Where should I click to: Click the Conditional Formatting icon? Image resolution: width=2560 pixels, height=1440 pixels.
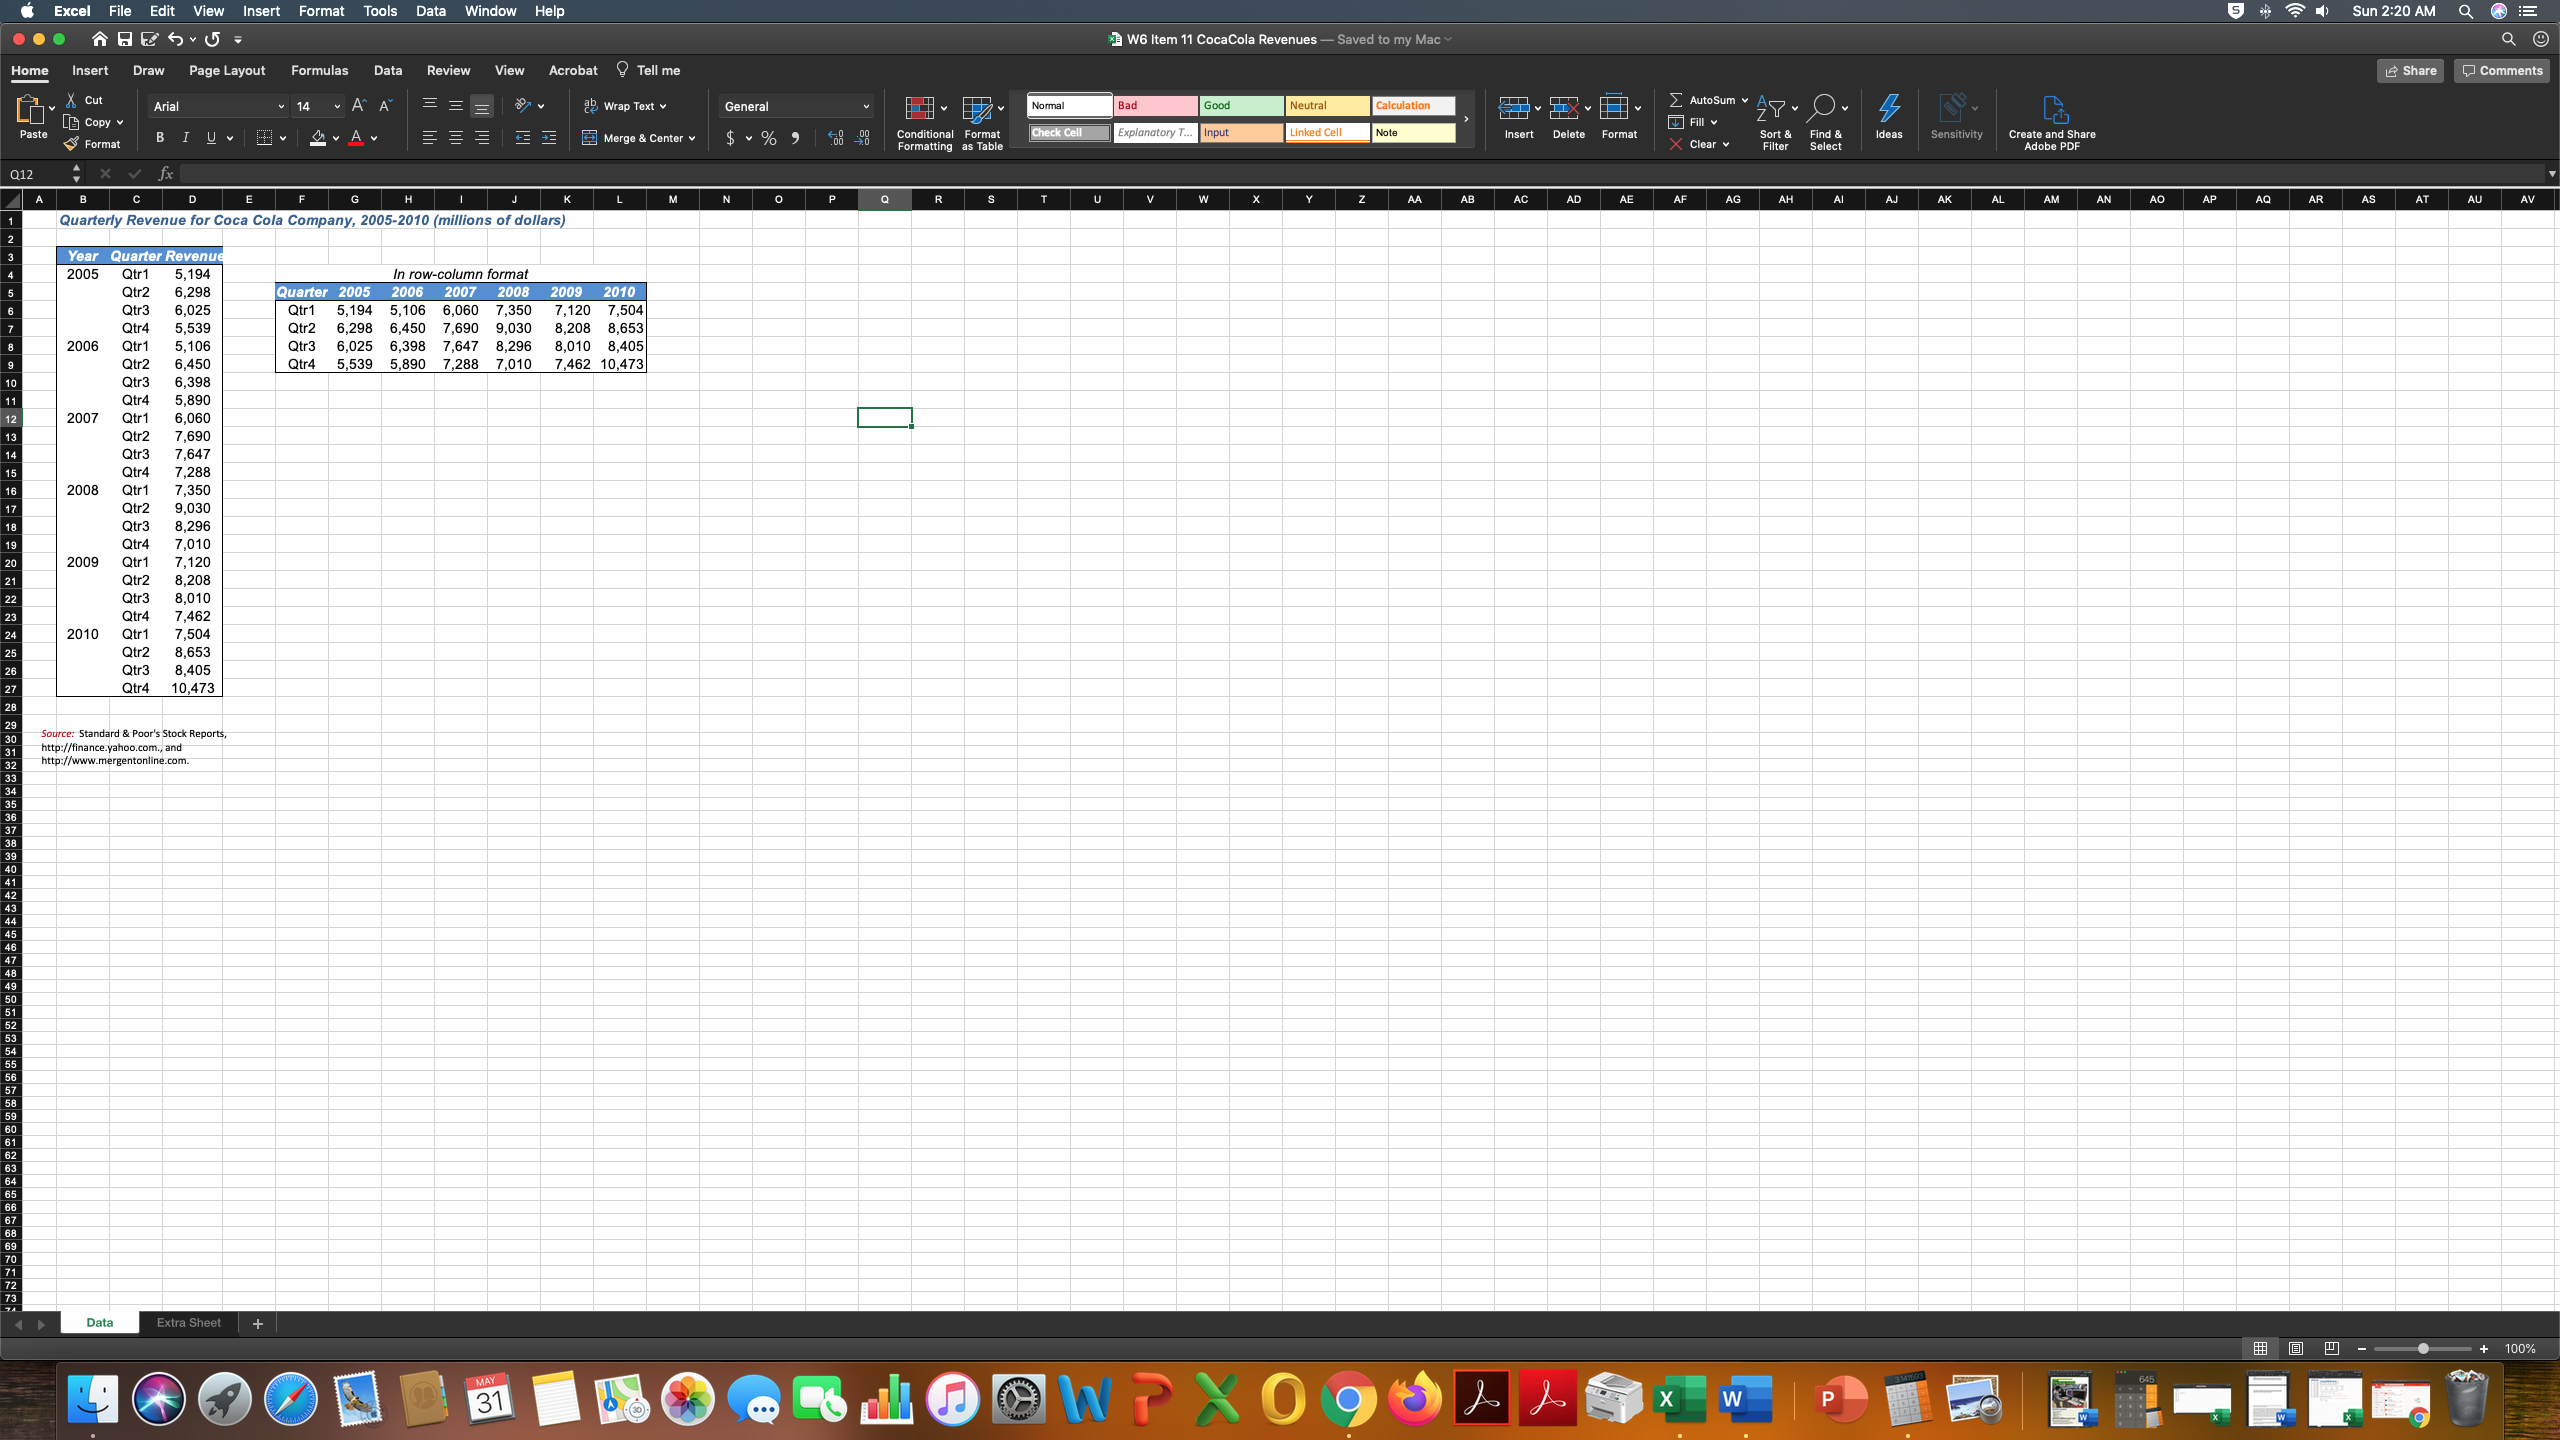tap(919, 108)
